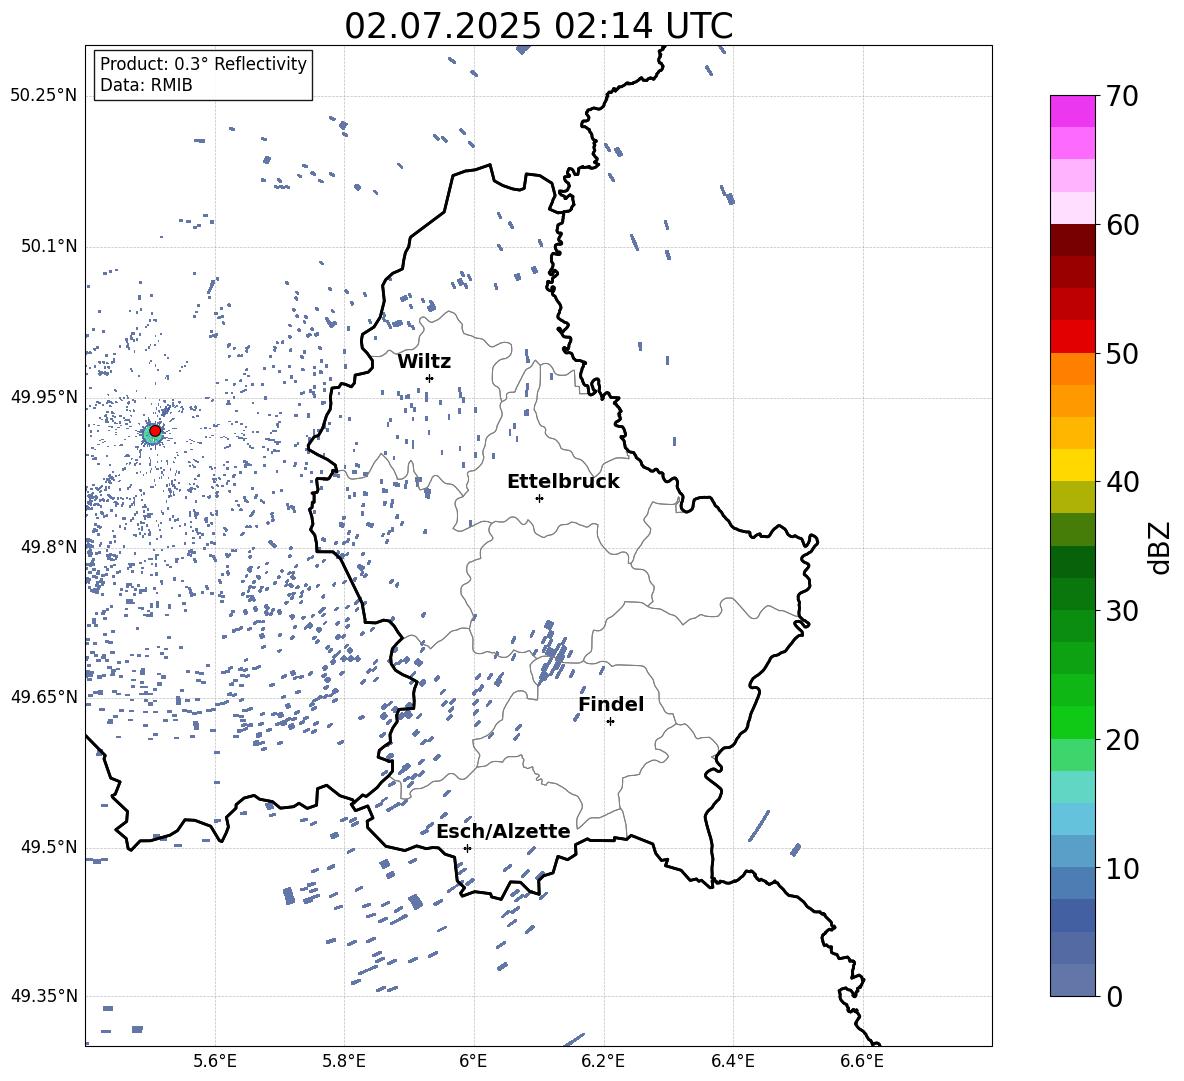The image size is (1184, 1081).
Task: Click the Wiltz station cross marker
Action: [430, 378]
